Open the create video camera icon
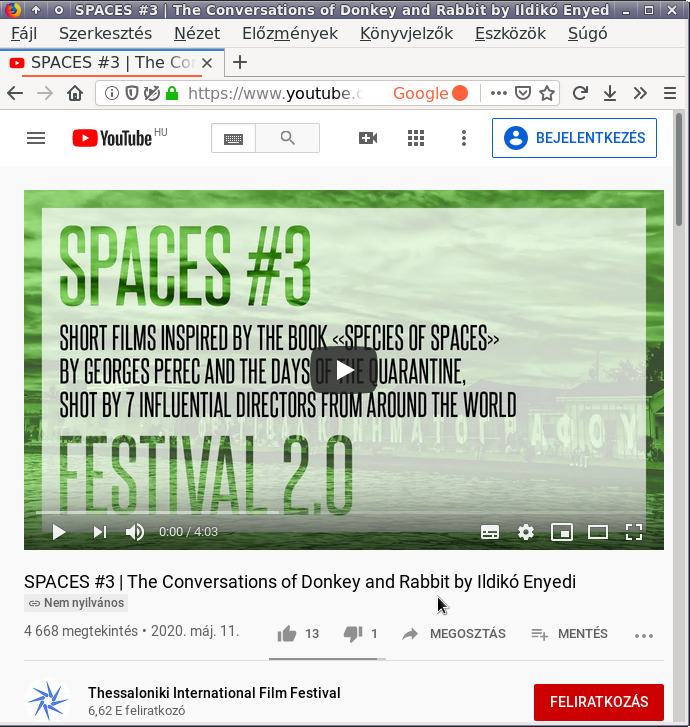The image size is (690, 727). (368, 138)
